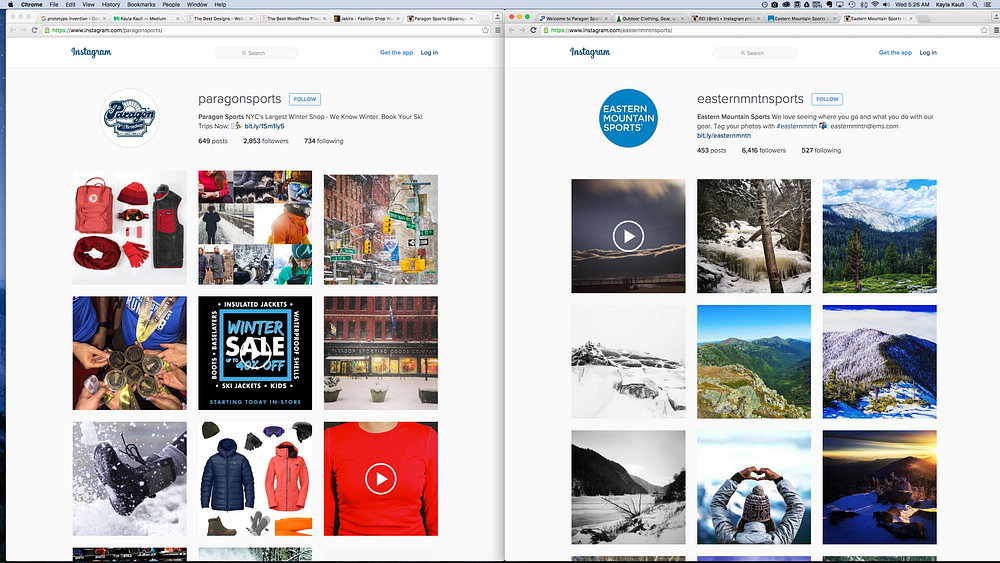The width and height of the screenshot is (1000, 563).
Task: Click paragonsports URL address bar
Action: pos(267,30)
